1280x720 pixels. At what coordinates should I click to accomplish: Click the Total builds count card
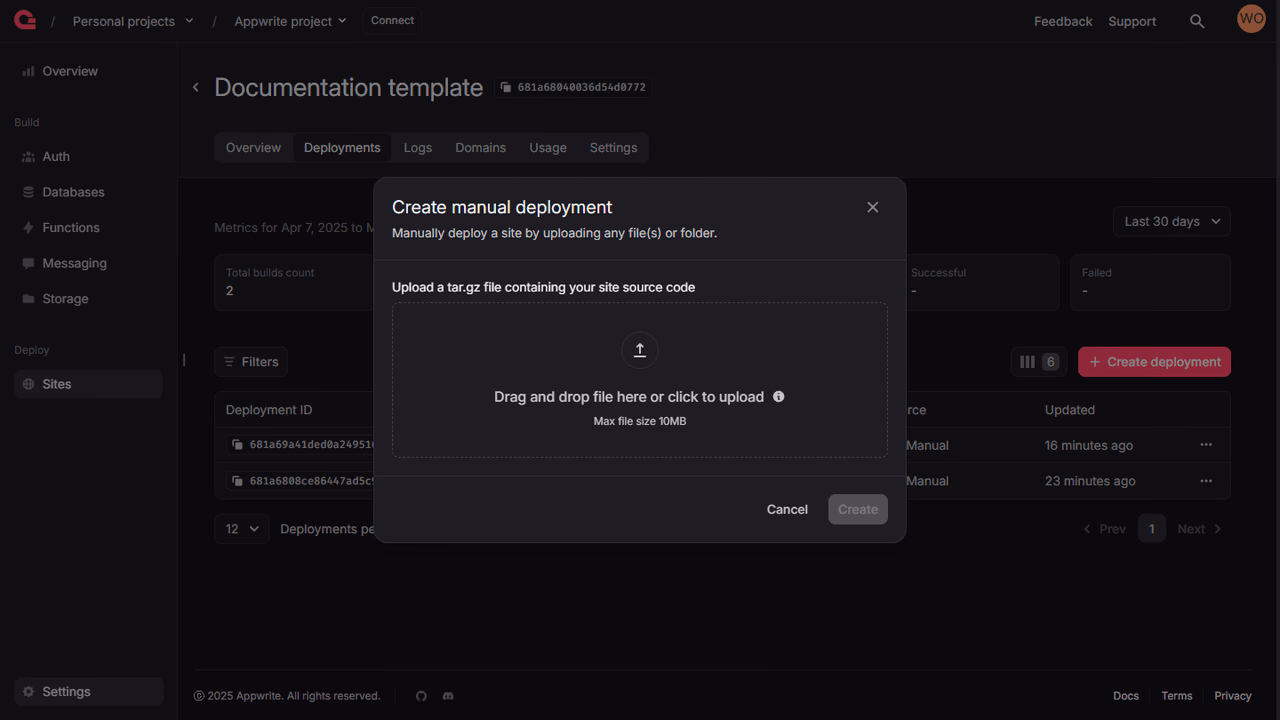tap(294, 282)
